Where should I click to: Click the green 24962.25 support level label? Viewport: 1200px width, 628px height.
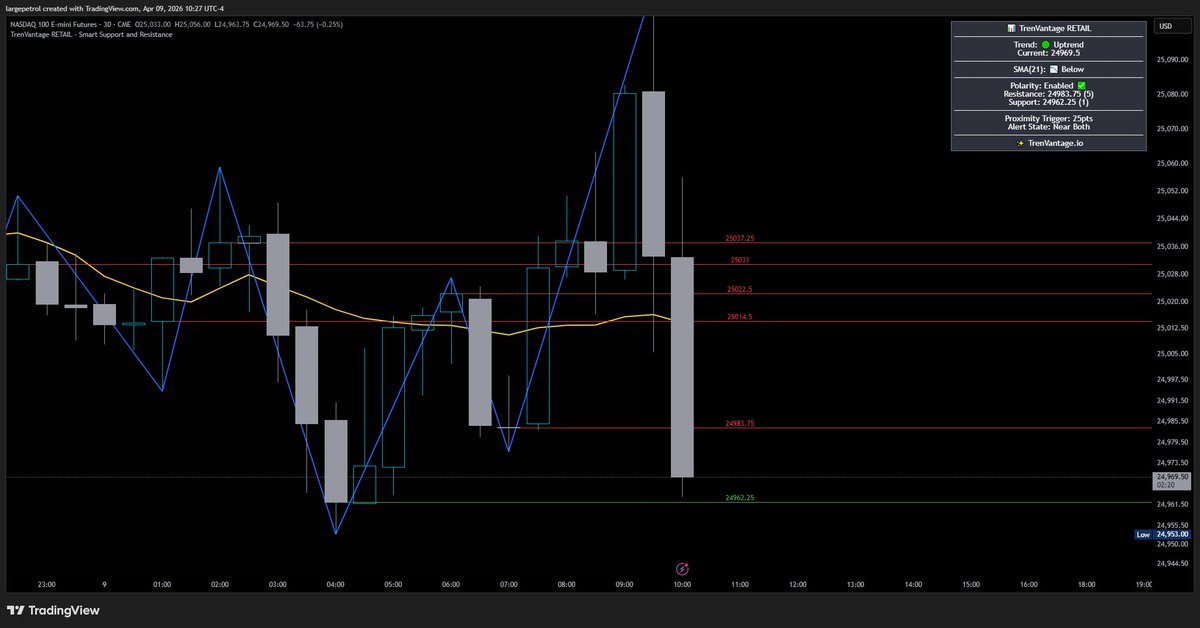[x=740, y=498]
